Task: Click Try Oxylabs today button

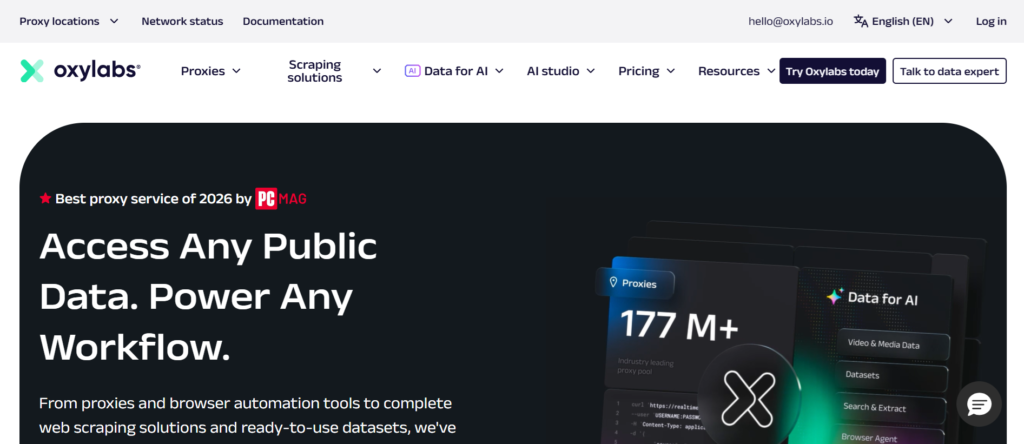Action: point(833,71)
